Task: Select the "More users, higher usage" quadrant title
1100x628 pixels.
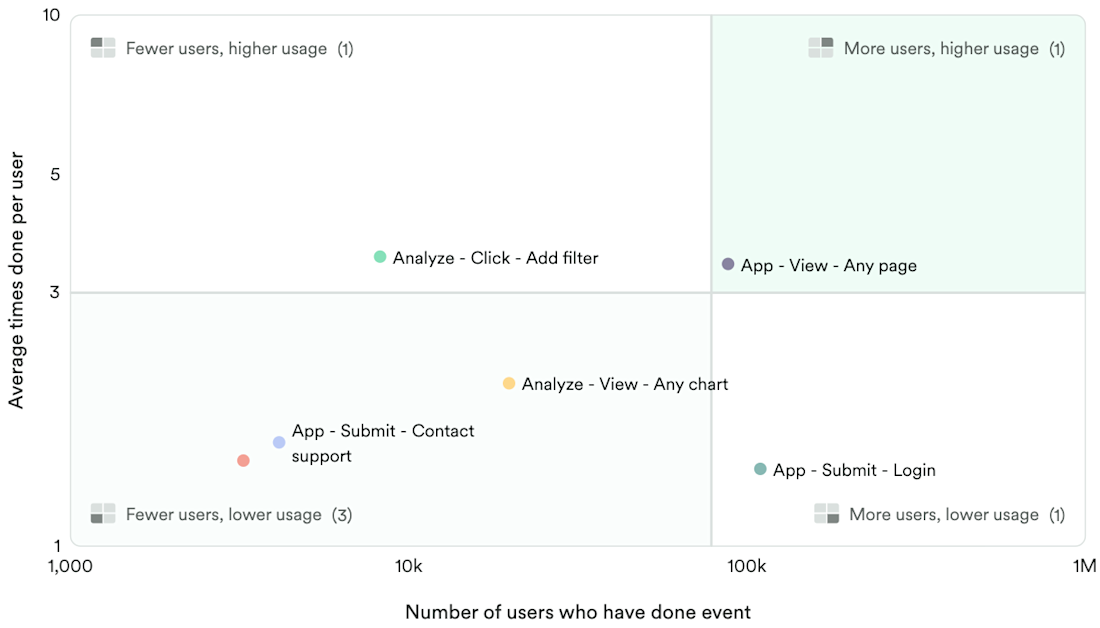Action: coord(941,48)
